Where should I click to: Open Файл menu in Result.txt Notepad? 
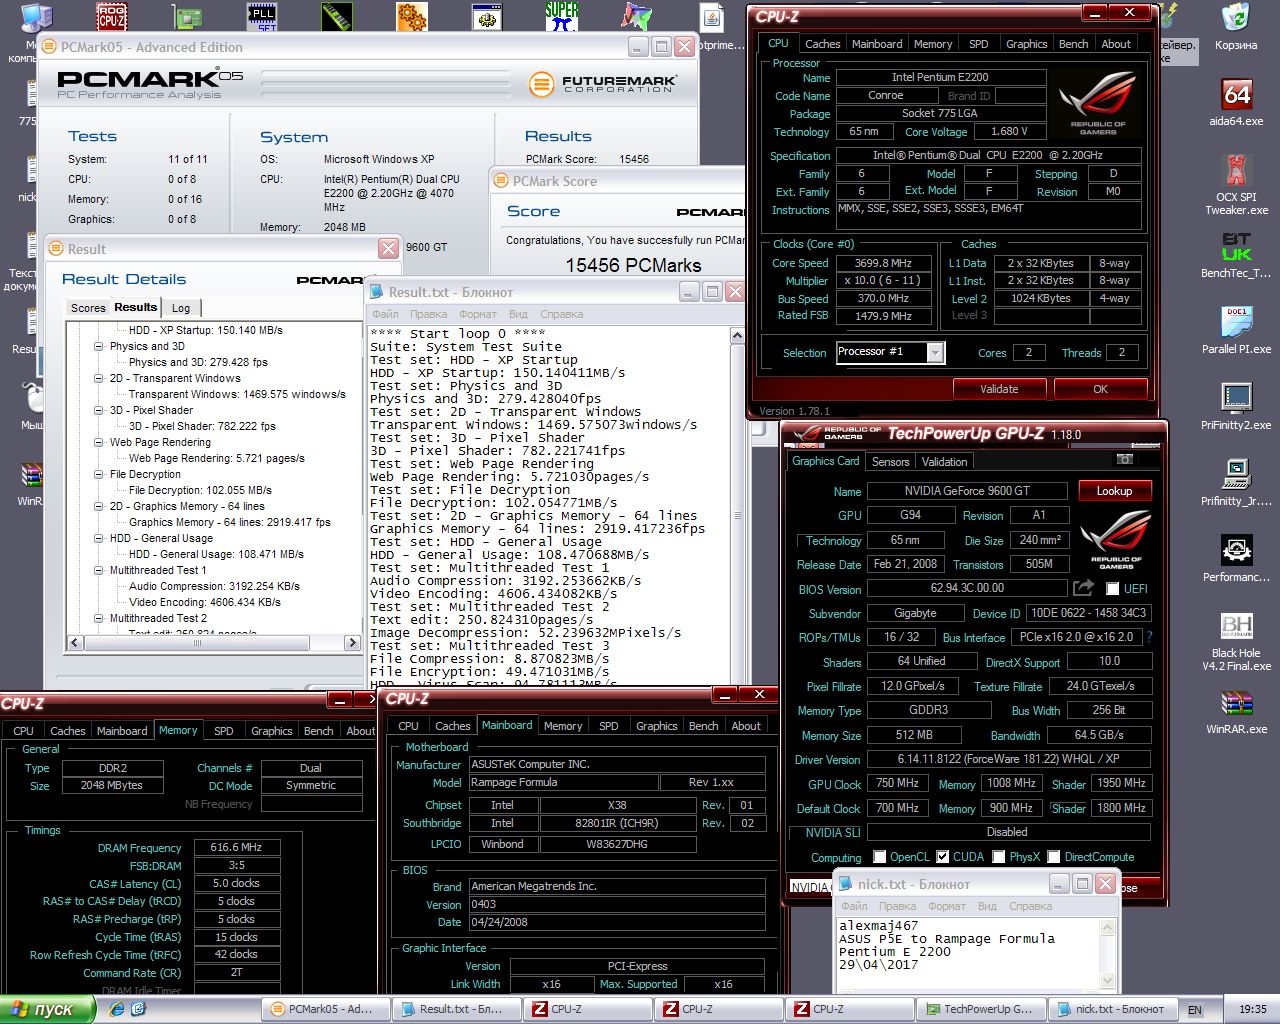coord(385,314)
